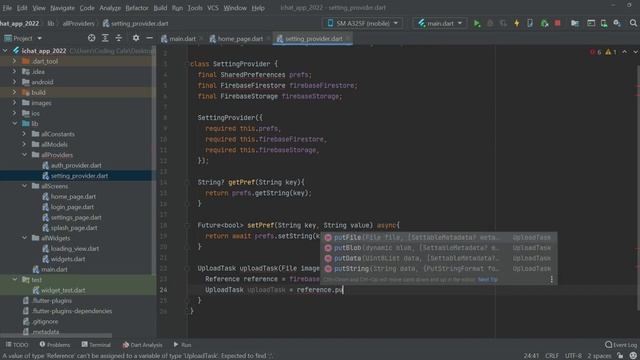Trigger Flutter hot reload lightning icon

(x=517, y=24)
